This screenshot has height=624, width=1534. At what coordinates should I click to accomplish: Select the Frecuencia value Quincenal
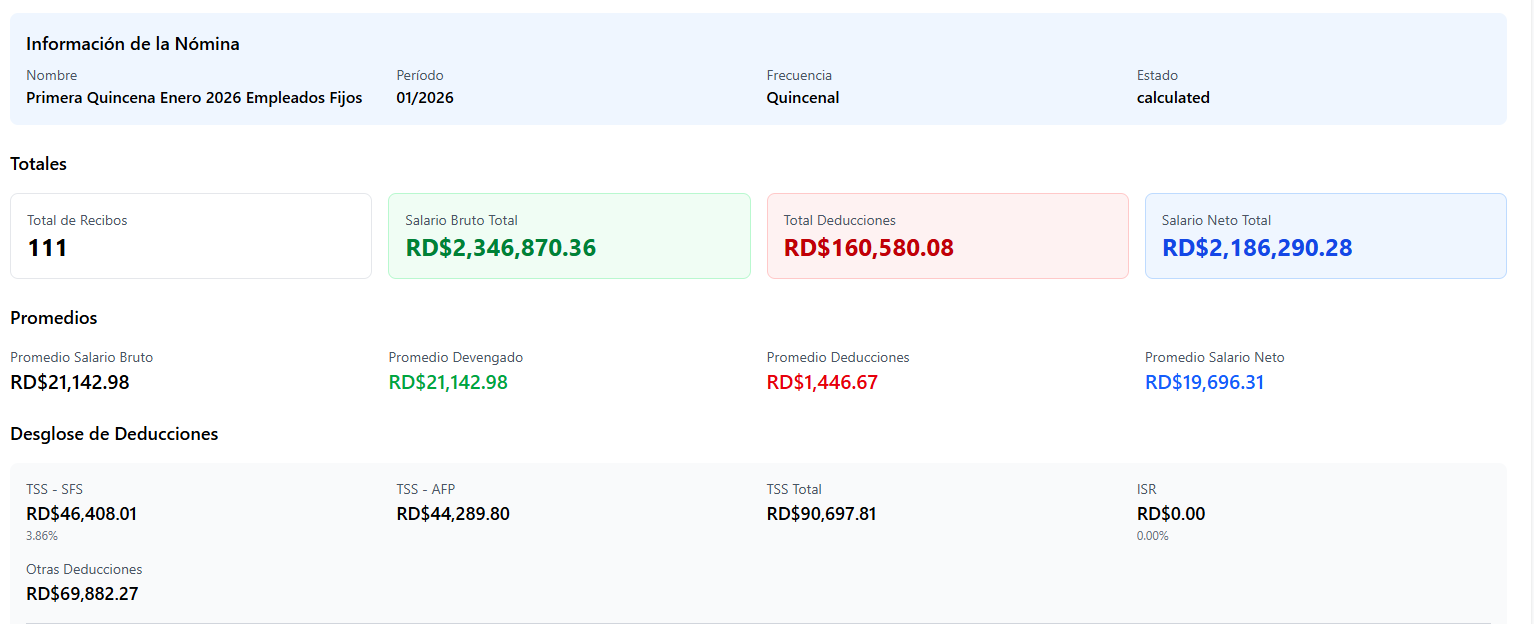tap(802, 98)
